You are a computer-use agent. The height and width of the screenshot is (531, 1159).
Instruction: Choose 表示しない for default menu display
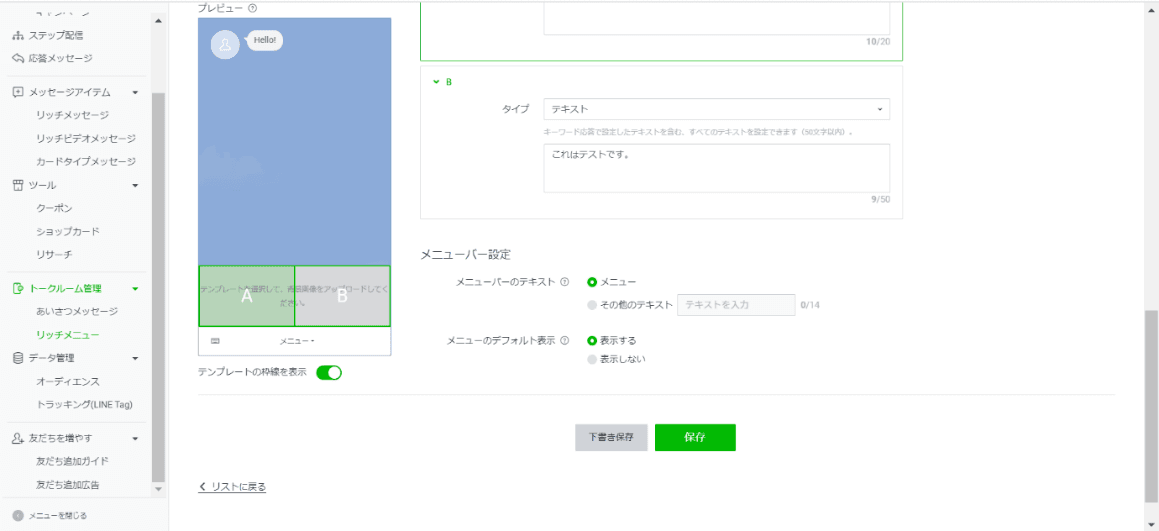(x=592, y=359)
